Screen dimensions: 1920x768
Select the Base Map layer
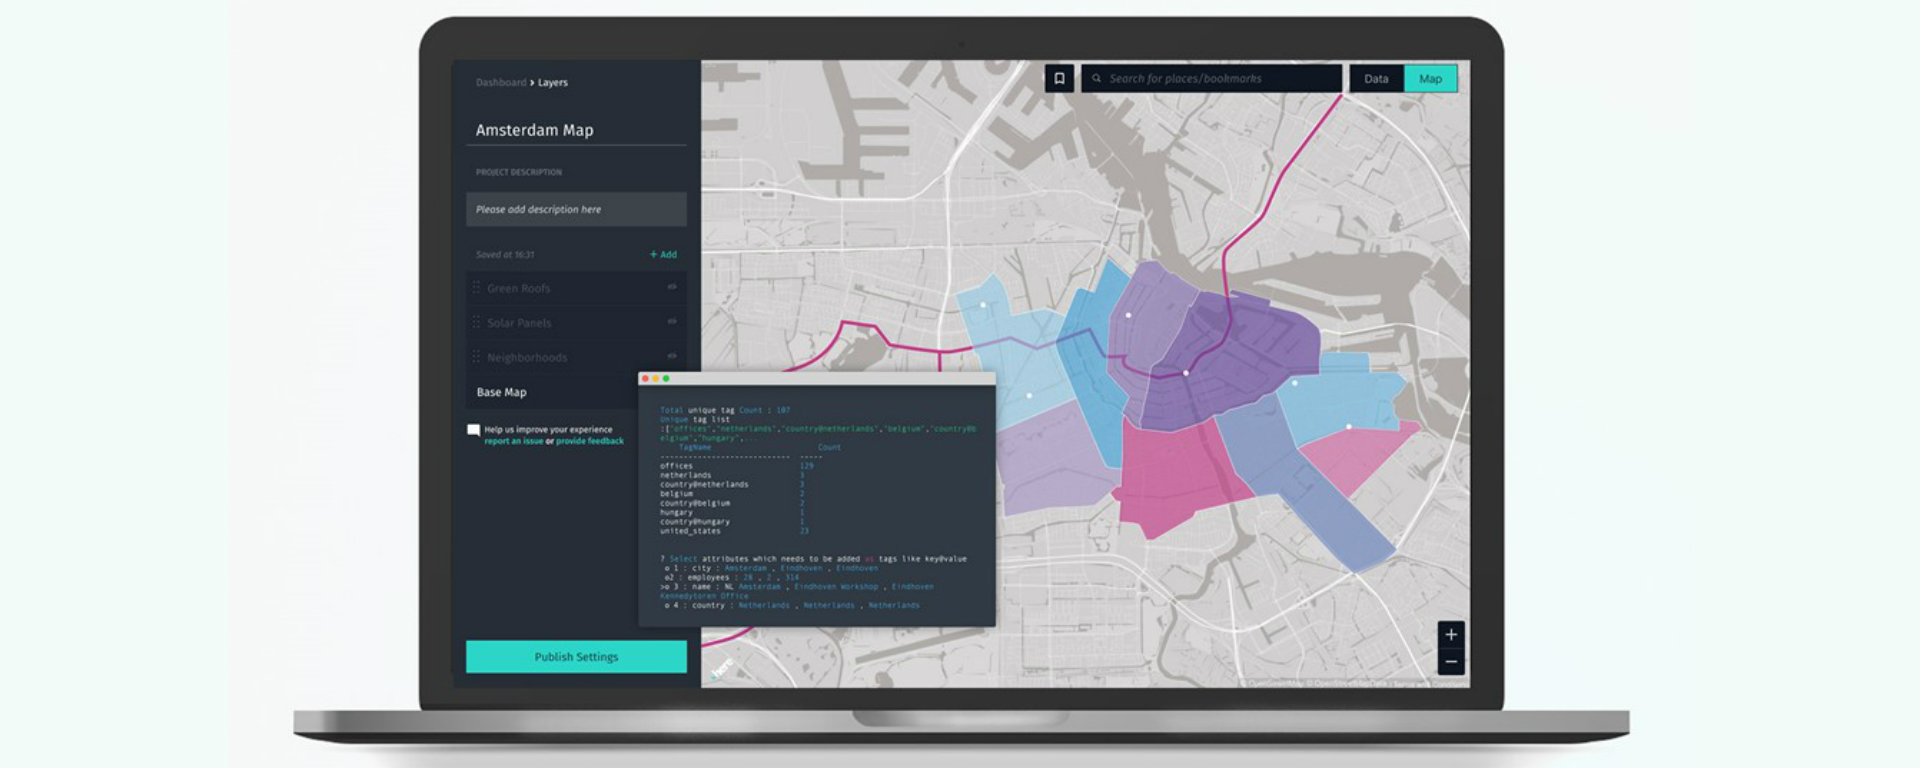click(x=502, y=392)
